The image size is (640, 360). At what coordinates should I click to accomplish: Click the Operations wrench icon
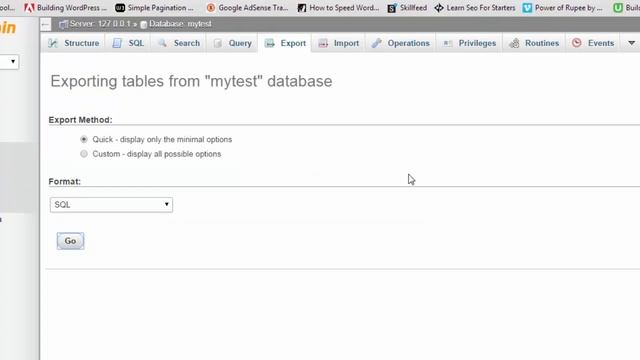pos(376,43)
